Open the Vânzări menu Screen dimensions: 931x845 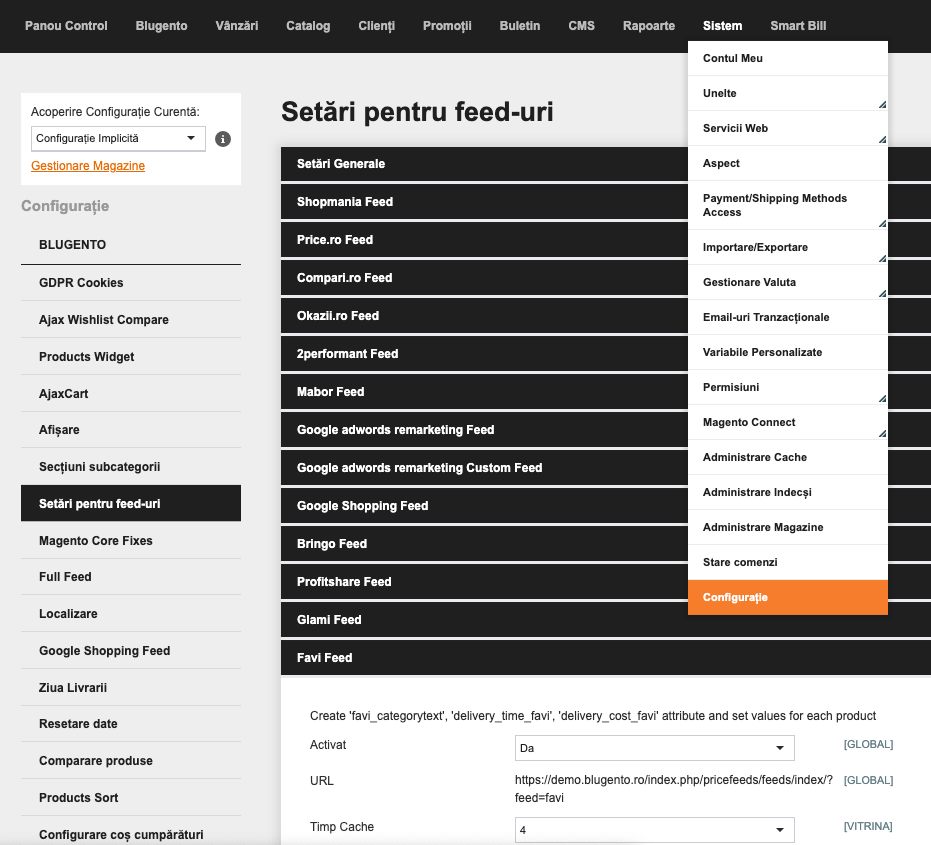pyautogui.click(x=236, y=26)
